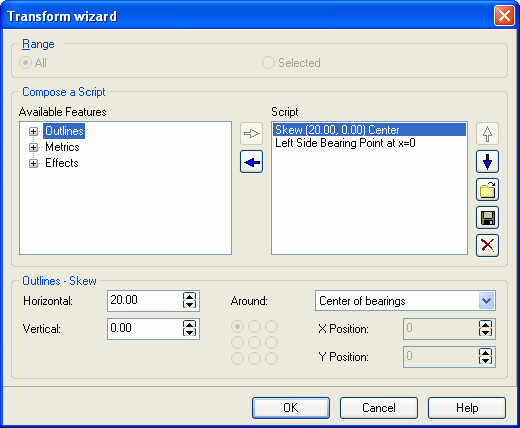Click the blue left arrow remove-feature button
Image resolution: width=520 pixels, height=428 pixels.
point(252,162)
